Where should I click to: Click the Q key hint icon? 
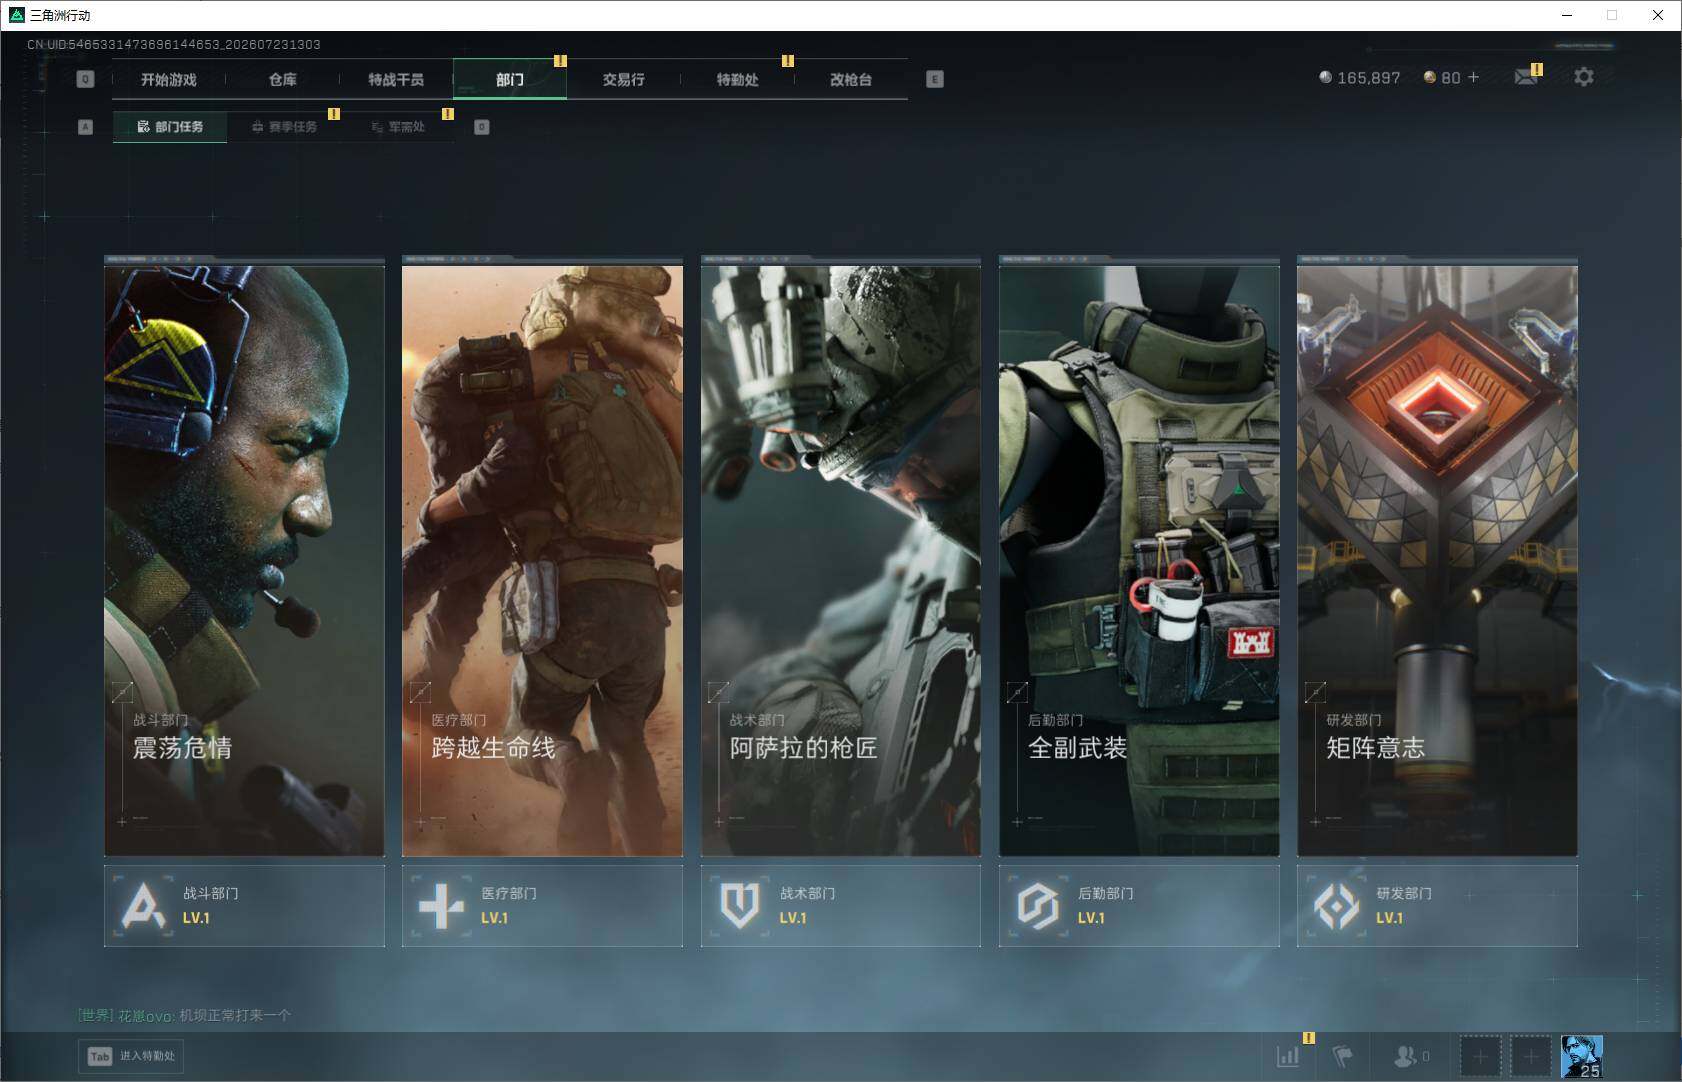coord(85,79)
